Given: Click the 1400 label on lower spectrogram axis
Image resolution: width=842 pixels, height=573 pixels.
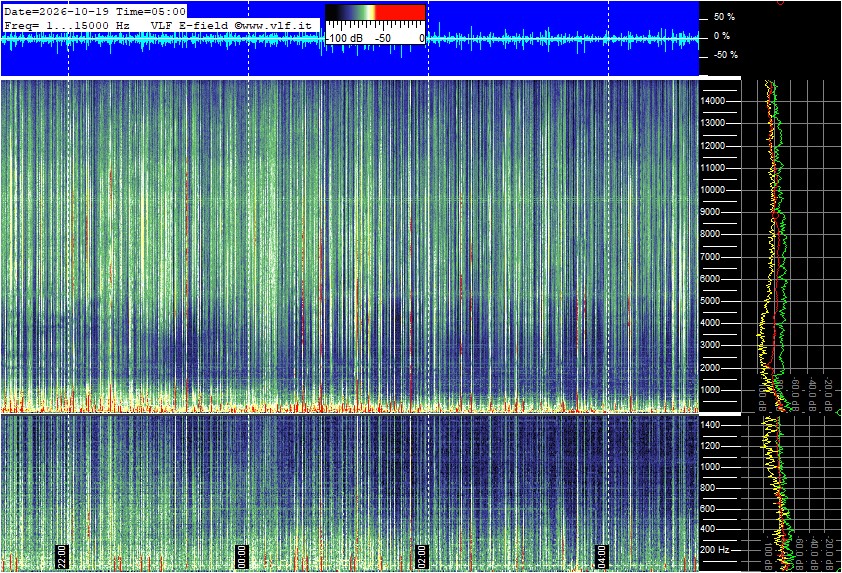Looking at the screenshot, I should 709,425.
